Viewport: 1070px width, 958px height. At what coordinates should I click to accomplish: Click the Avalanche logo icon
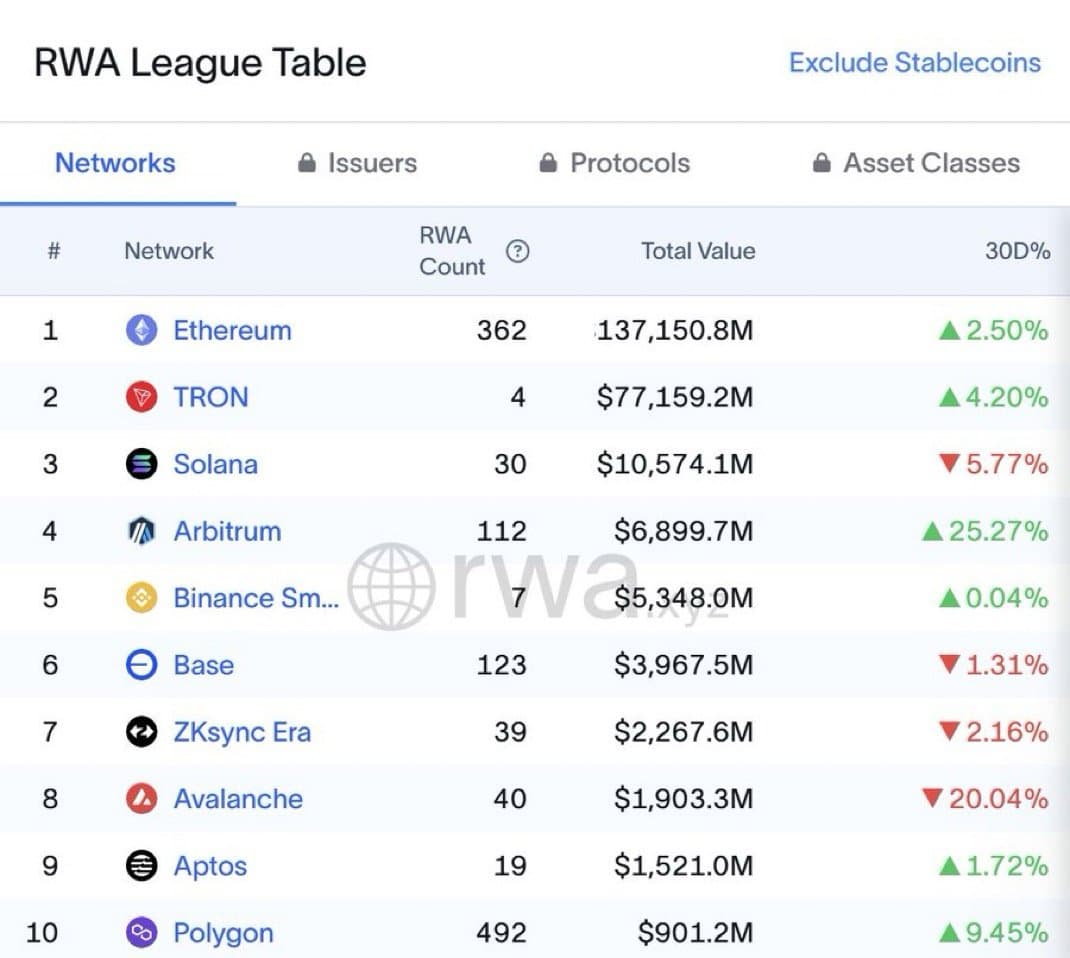click(141, 799)
